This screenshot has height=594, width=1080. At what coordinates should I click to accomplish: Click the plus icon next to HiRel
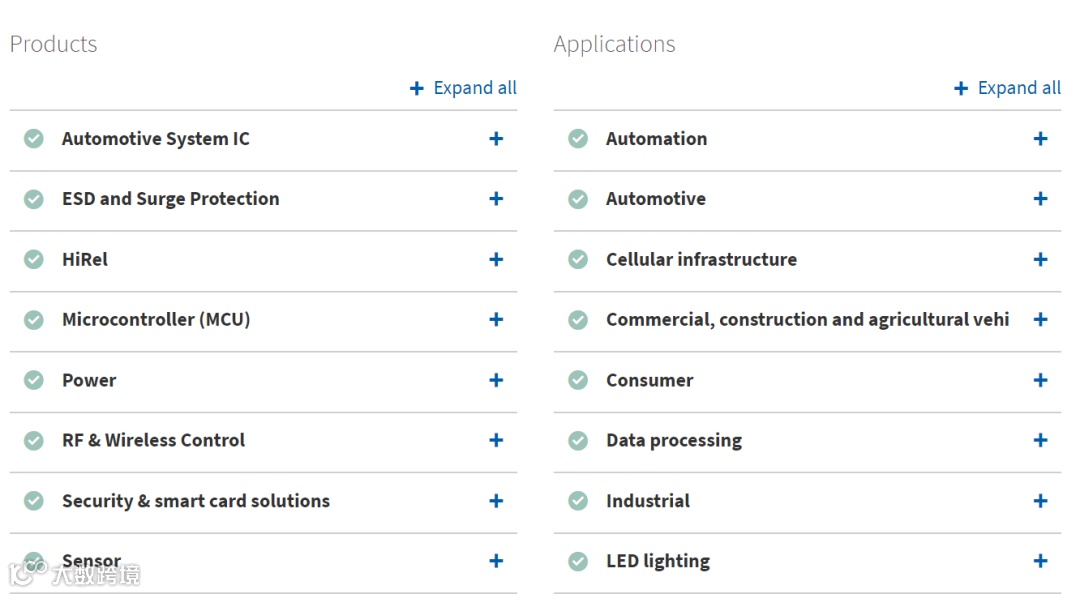pos(496,260)
